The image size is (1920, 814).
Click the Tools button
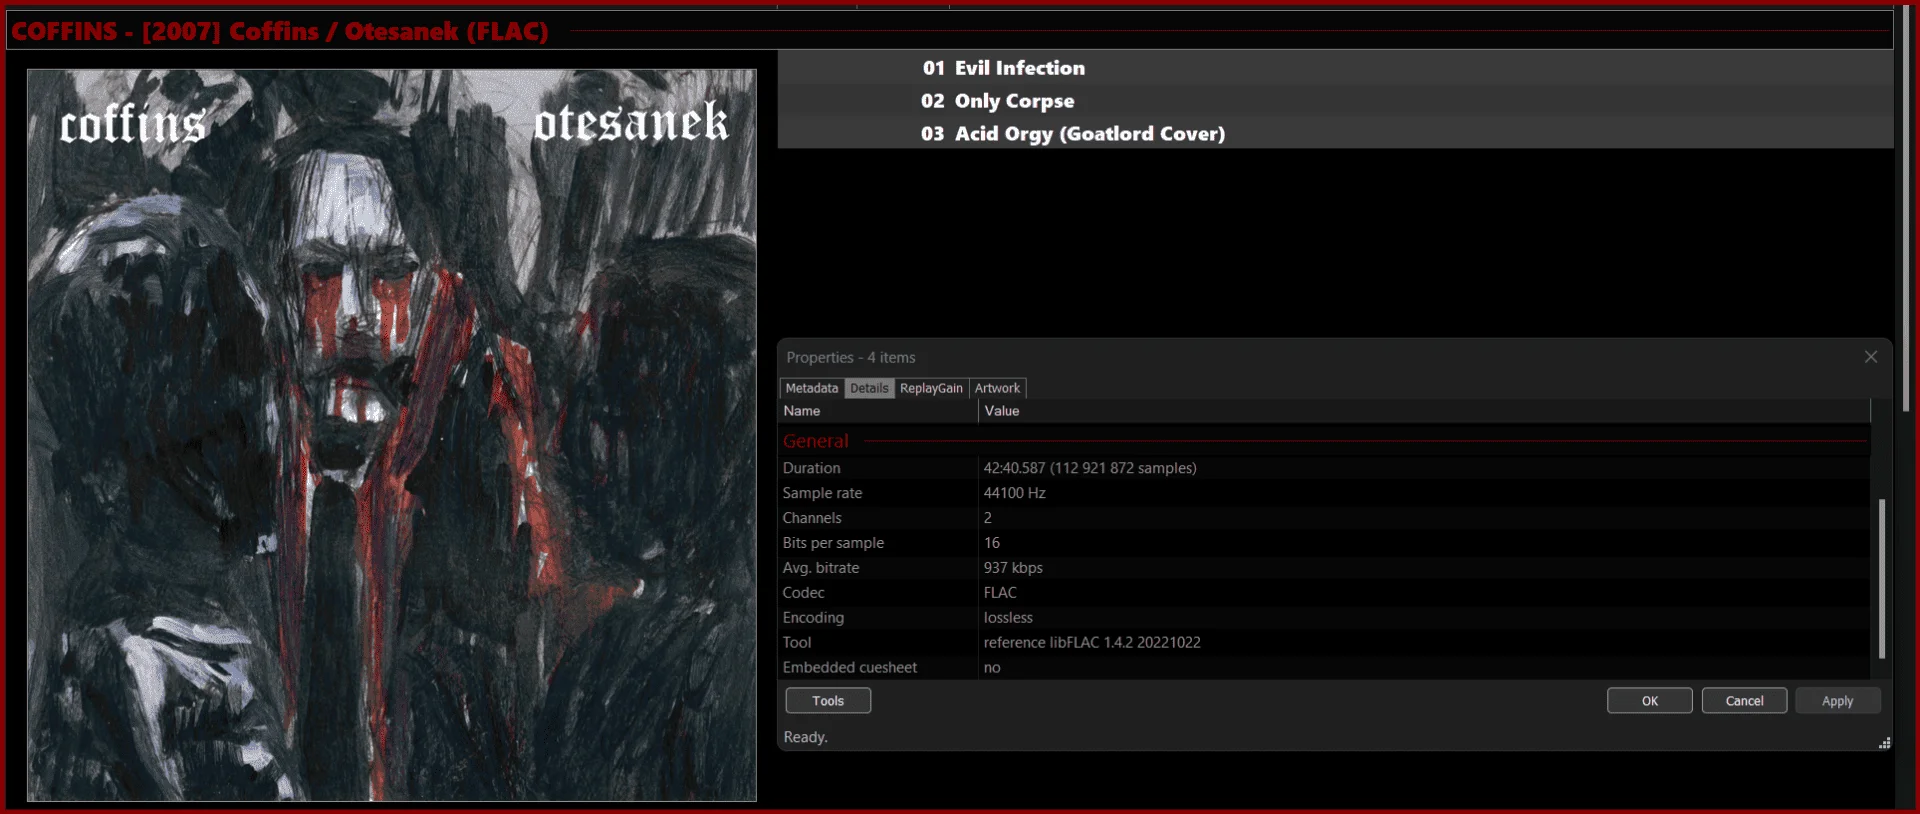pos(828,701)
